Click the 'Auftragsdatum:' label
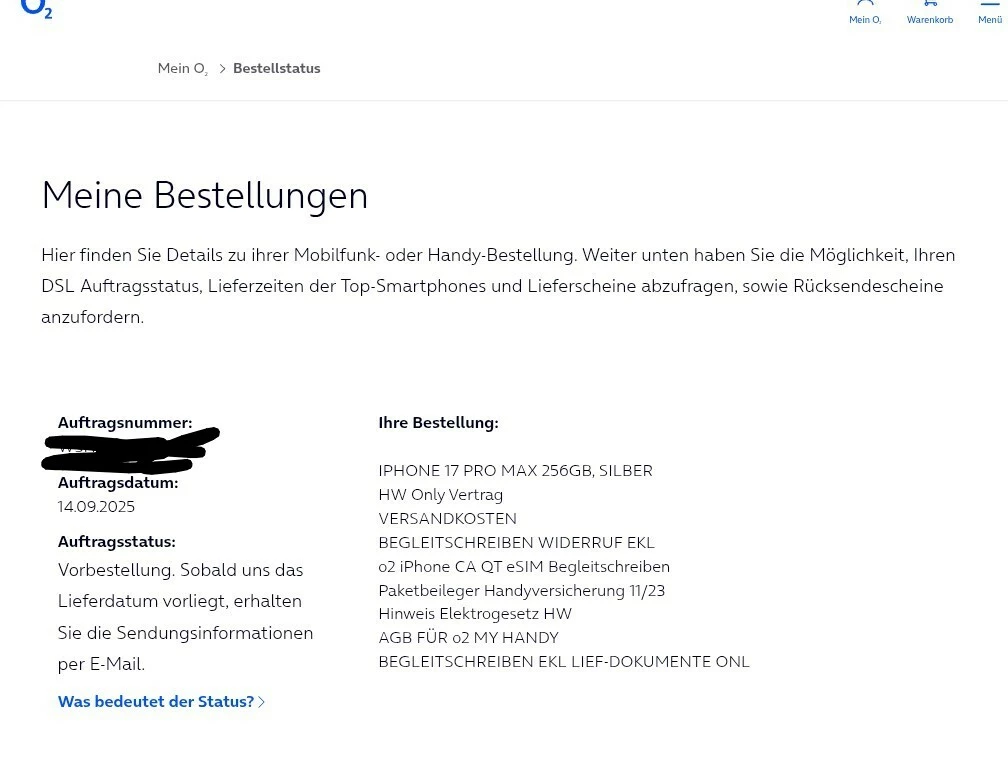This screenshot has width=1008, height=782. click(118, 483)
